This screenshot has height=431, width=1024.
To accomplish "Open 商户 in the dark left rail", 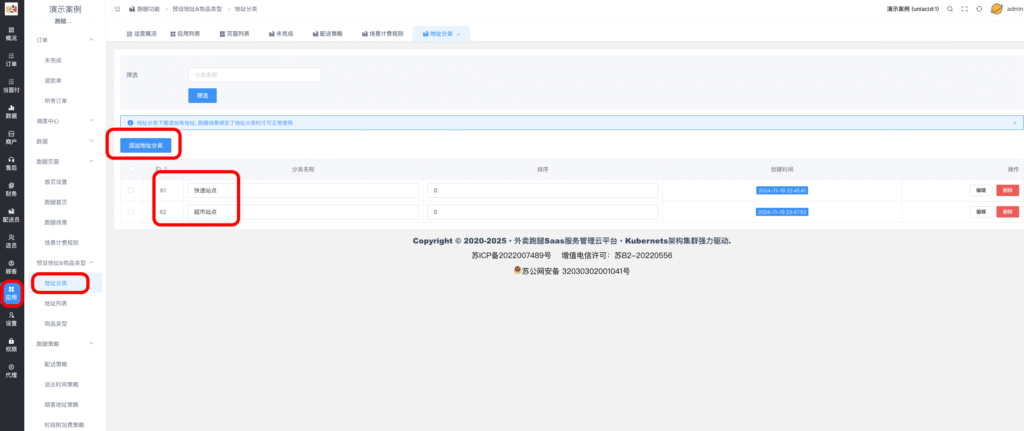I will point(11,137).
